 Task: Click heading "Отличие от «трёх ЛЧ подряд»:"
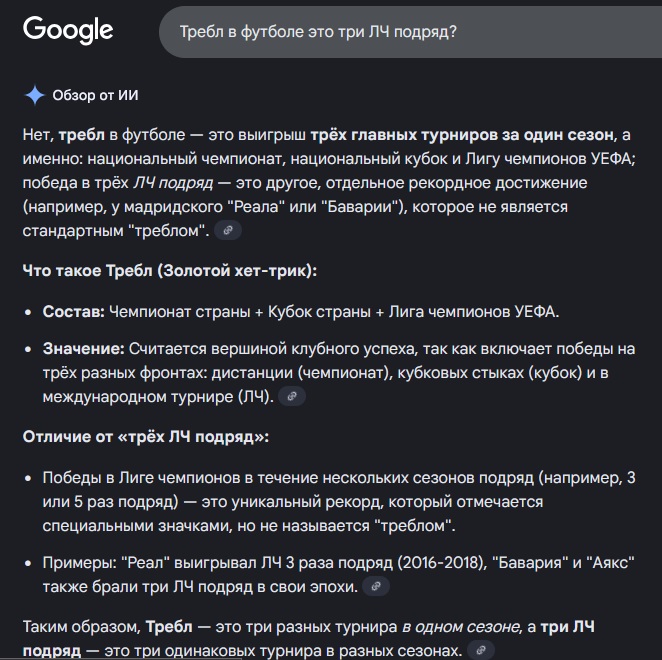(x=145, y=437)
